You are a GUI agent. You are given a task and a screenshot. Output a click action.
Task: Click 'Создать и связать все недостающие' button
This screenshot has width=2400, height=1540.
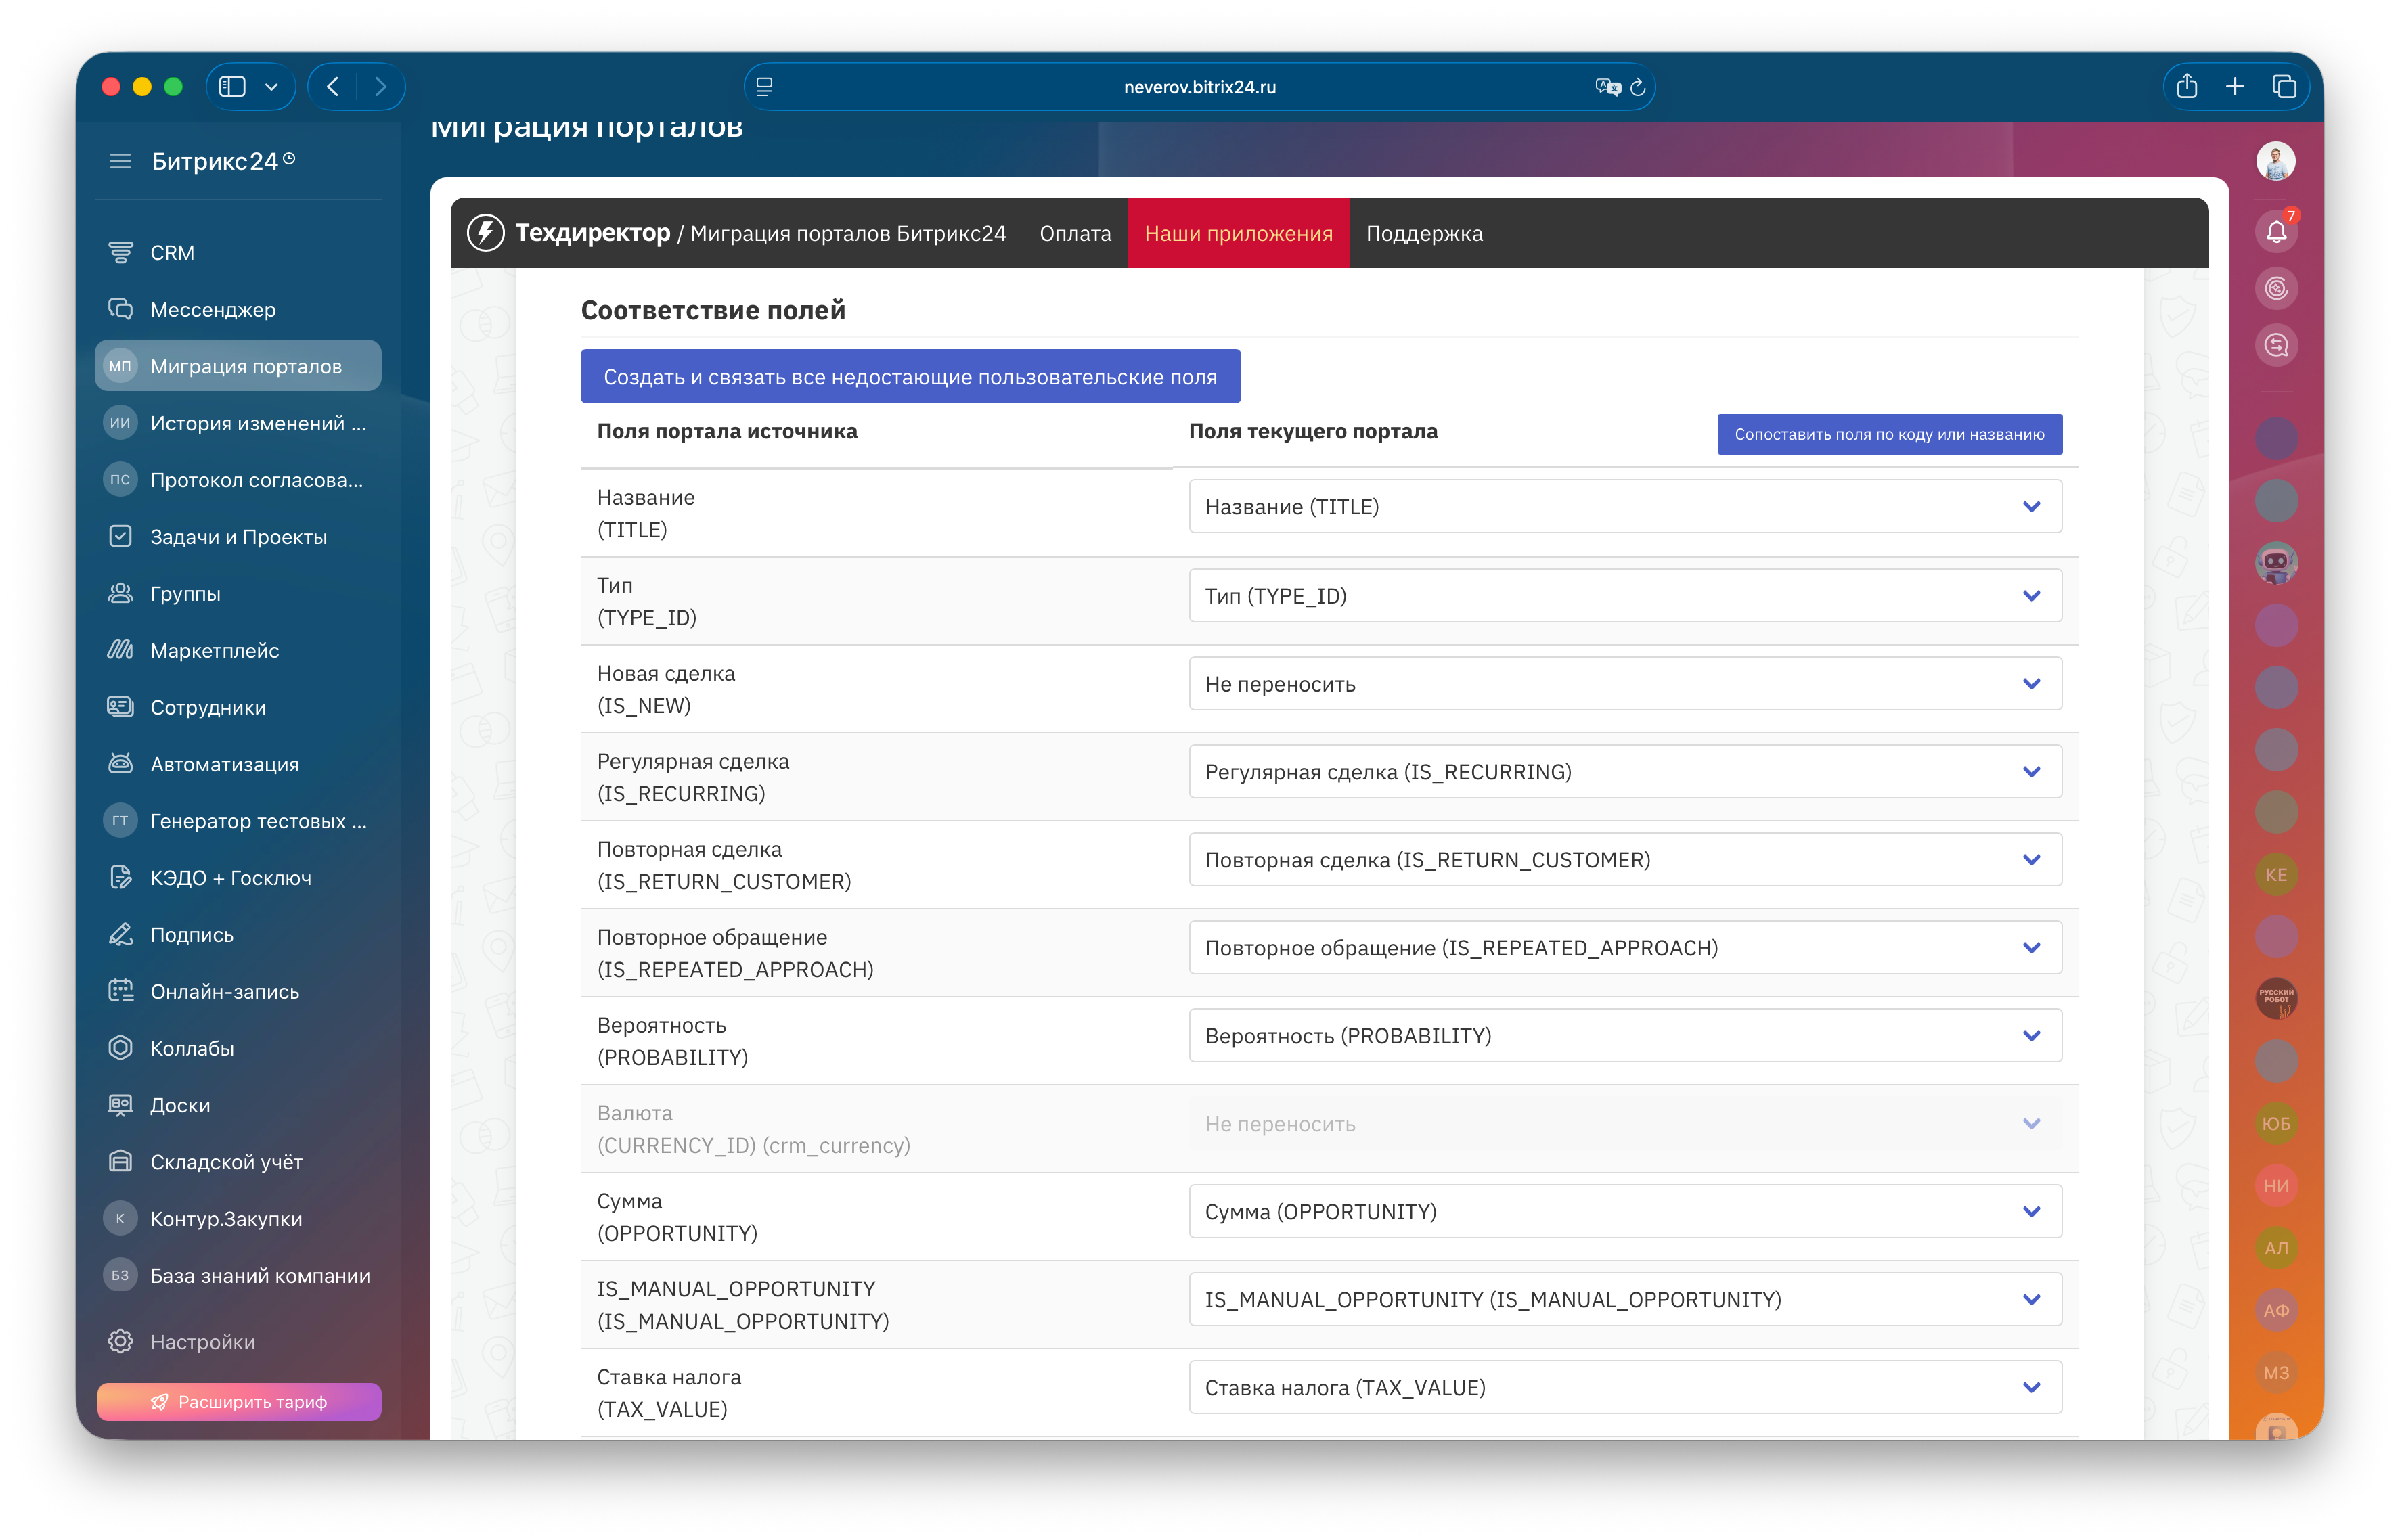click(x=910, y=377)
